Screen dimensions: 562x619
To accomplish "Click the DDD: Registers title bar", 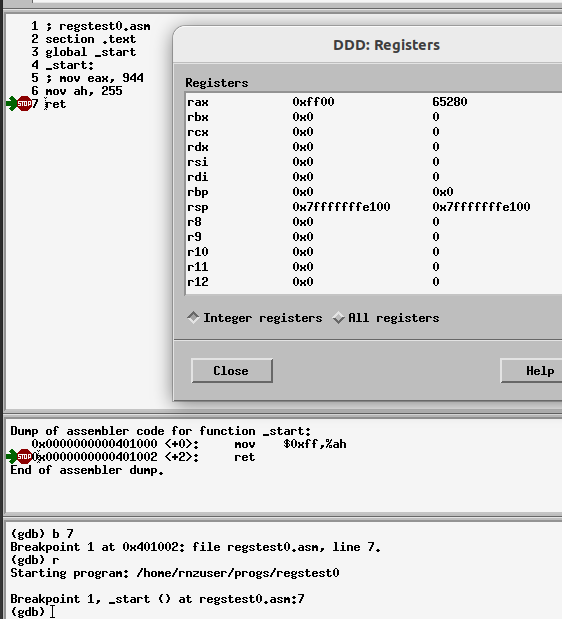I will (x=367, y=45).
